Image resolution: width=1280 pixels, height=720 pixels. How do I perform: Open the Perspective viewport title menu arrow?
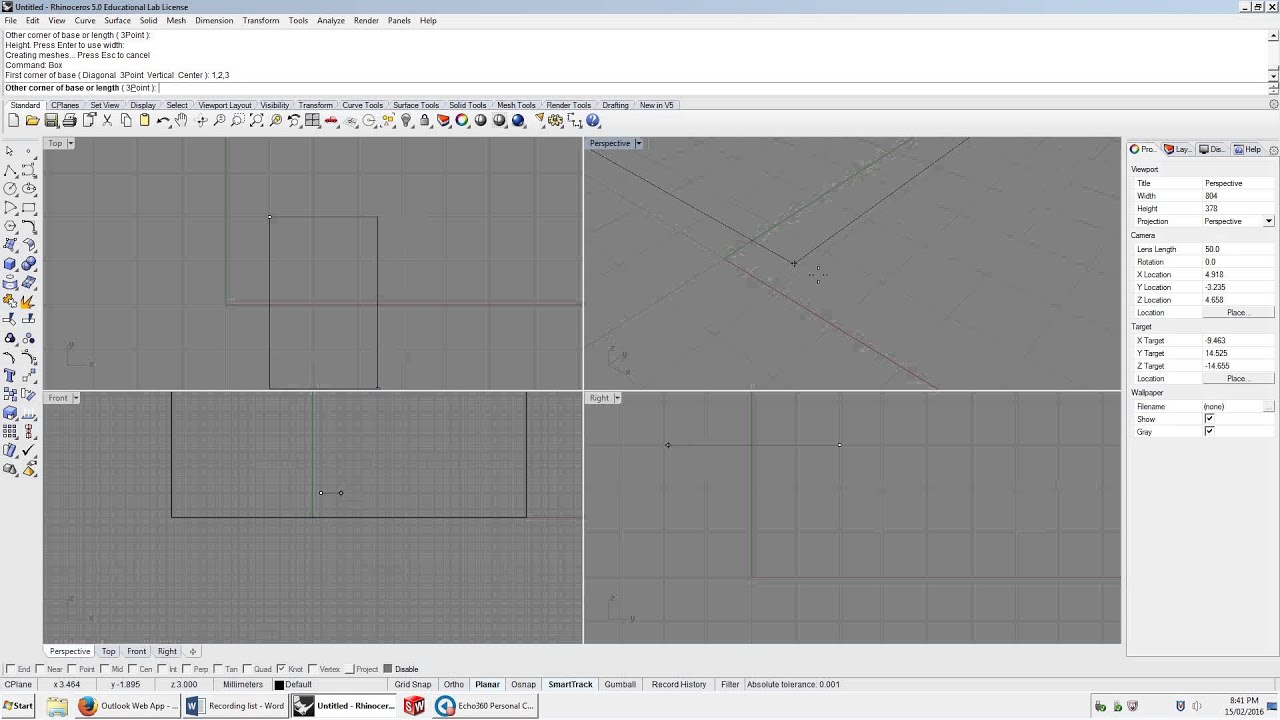pos(638,143)
